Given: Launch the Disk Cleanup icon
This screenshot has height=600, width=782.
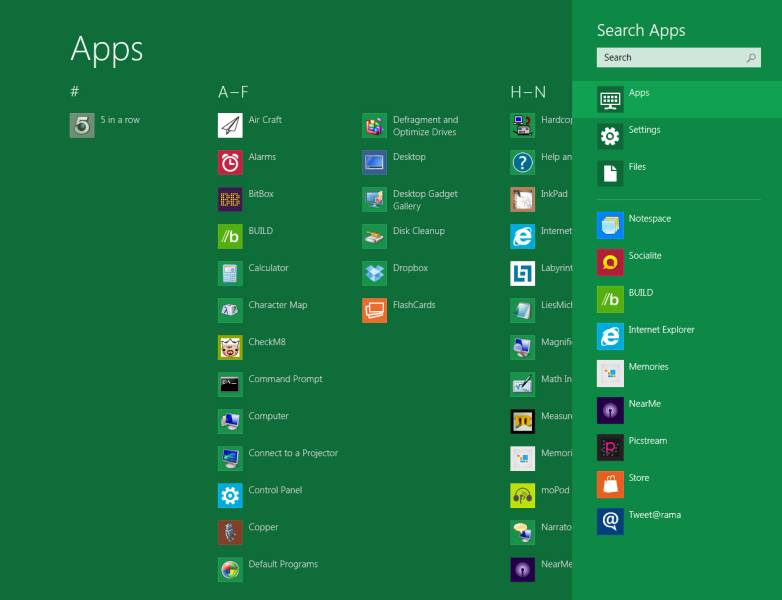Looking at the screenshot, I should coord(374,236).
